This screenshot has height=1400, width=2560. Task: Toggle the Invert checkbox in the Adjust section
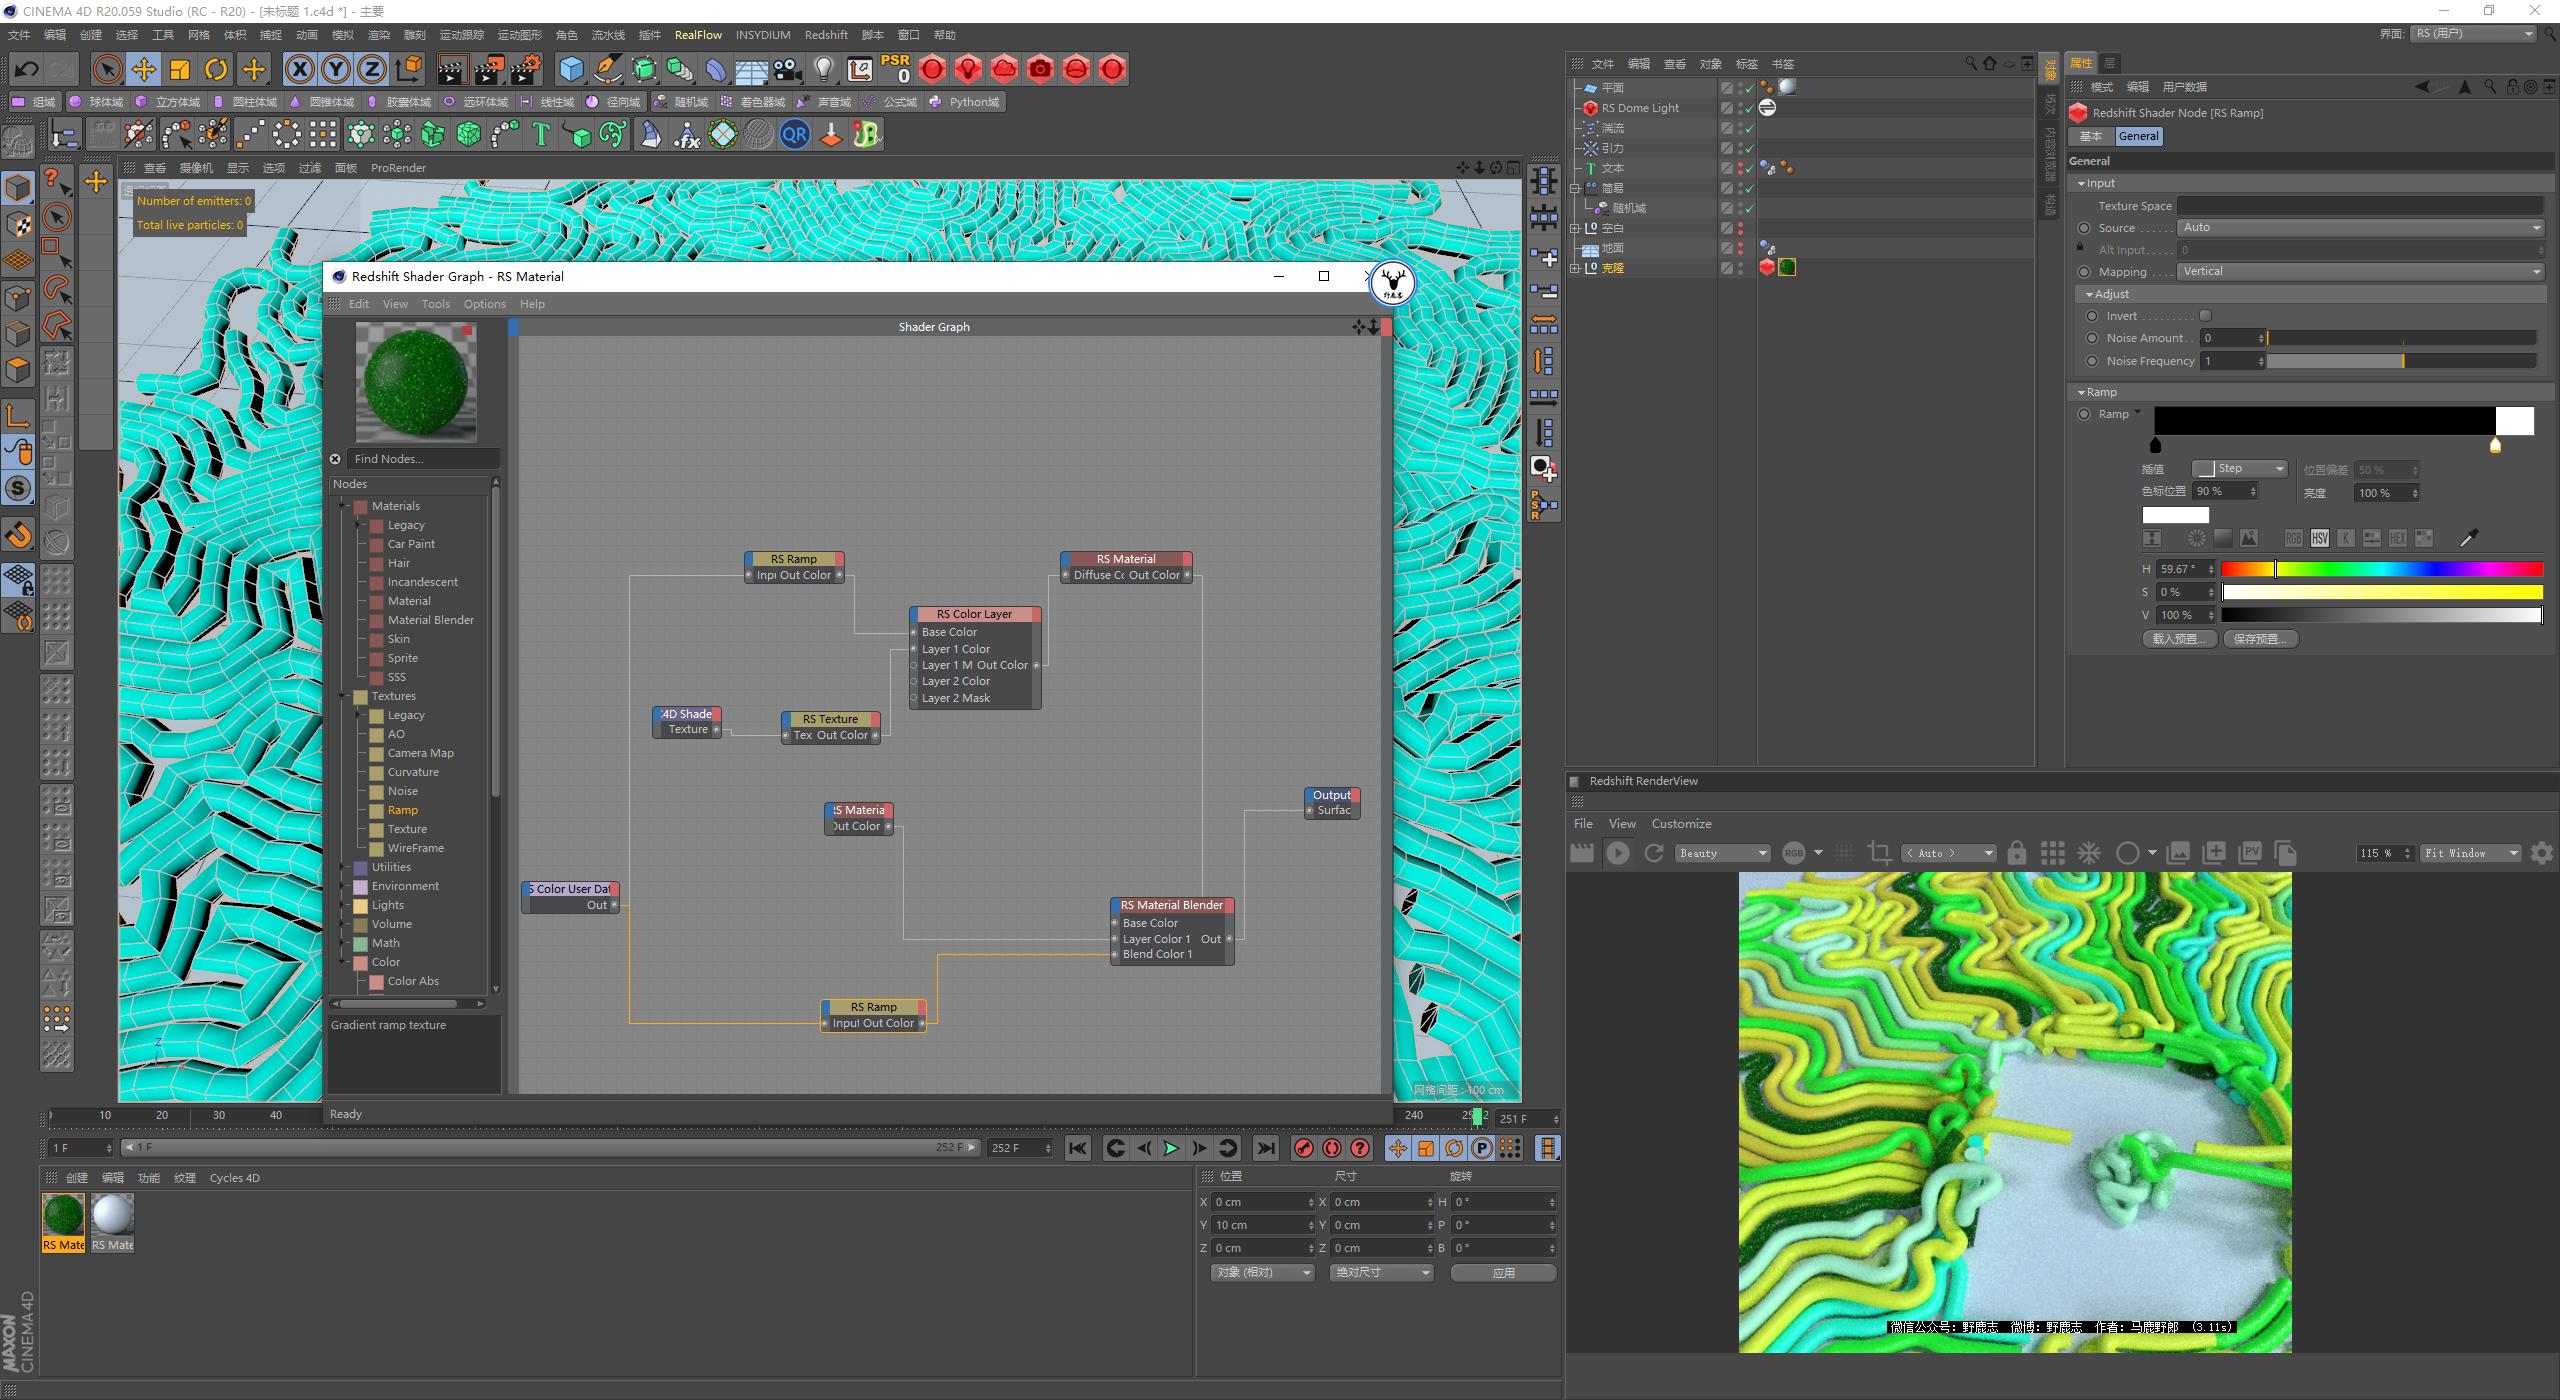tap(2206, 315)
